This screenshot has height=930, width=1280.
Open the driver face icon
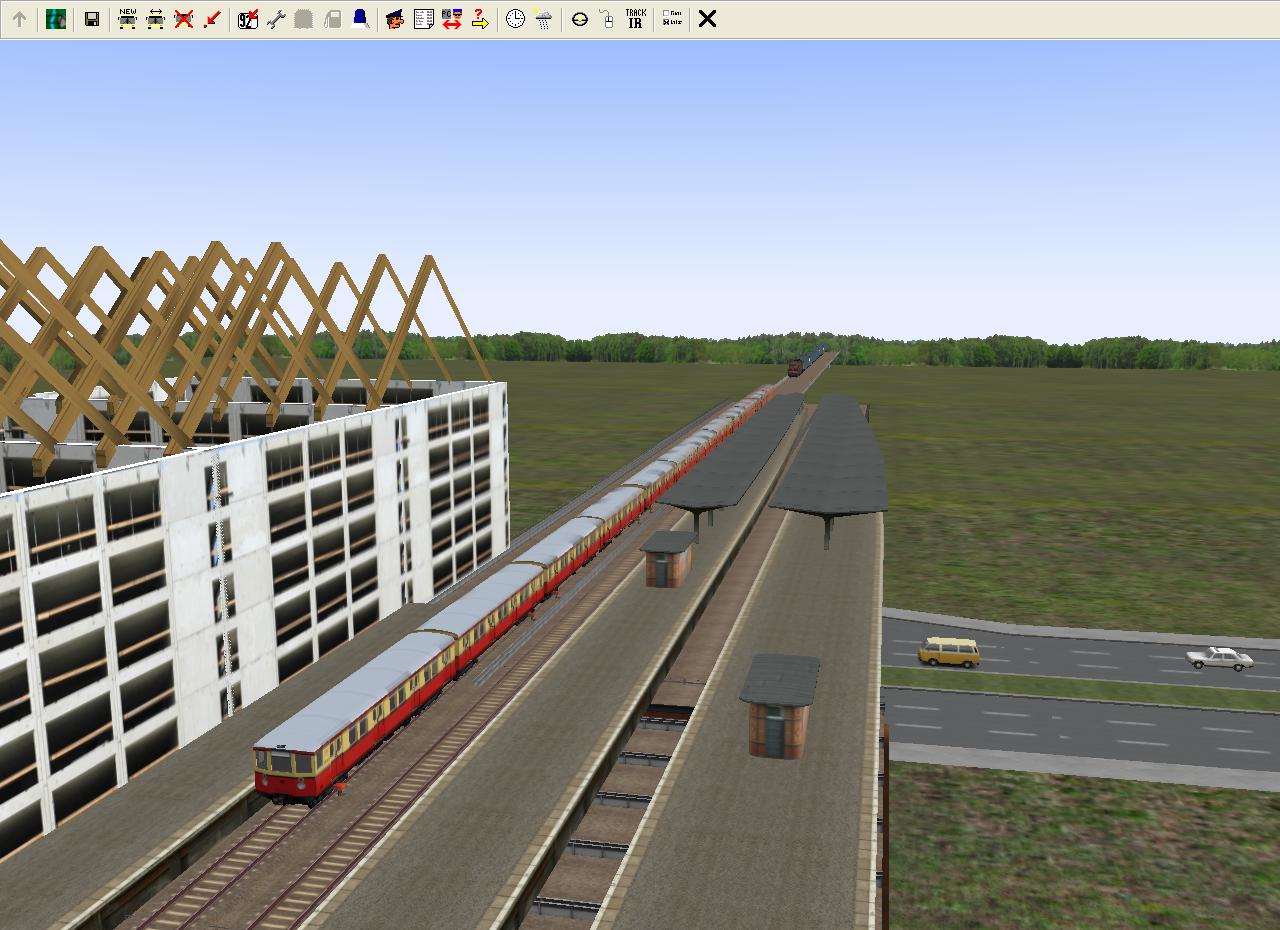pyautogui.click(x=395, y=19)
